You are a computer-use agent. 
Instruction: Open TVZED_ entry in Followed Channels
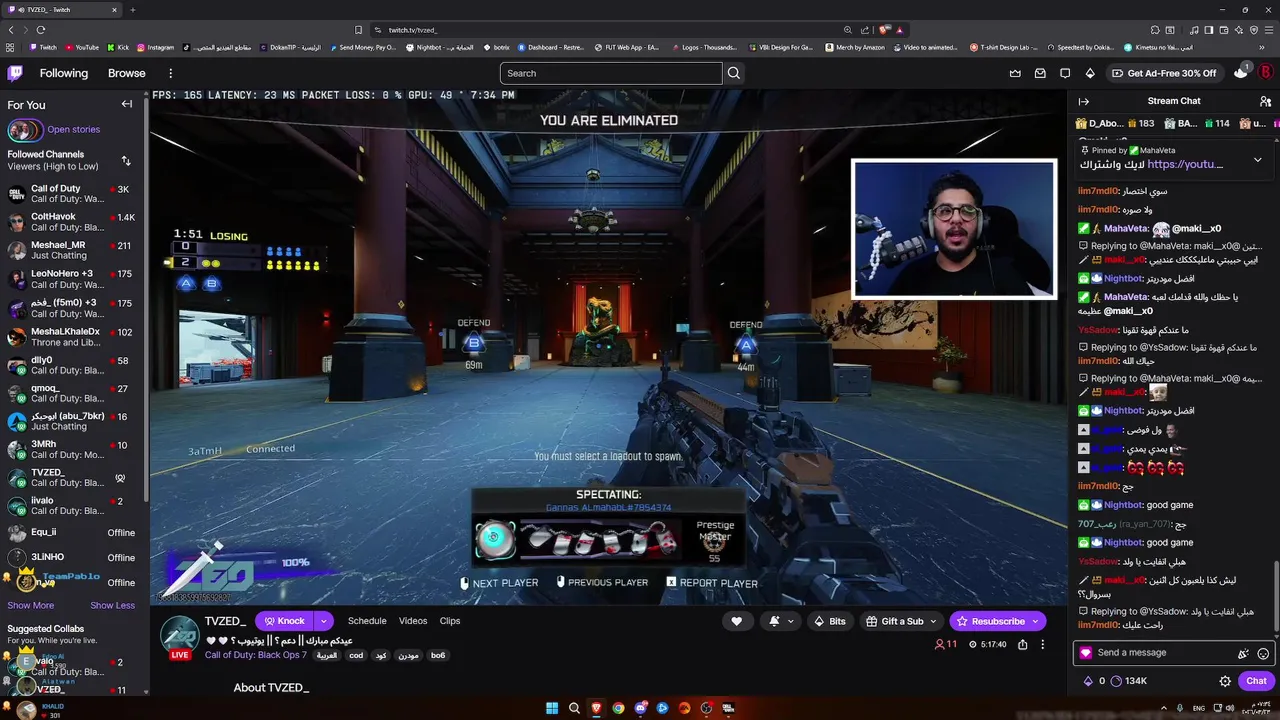[x=72, y=478]
